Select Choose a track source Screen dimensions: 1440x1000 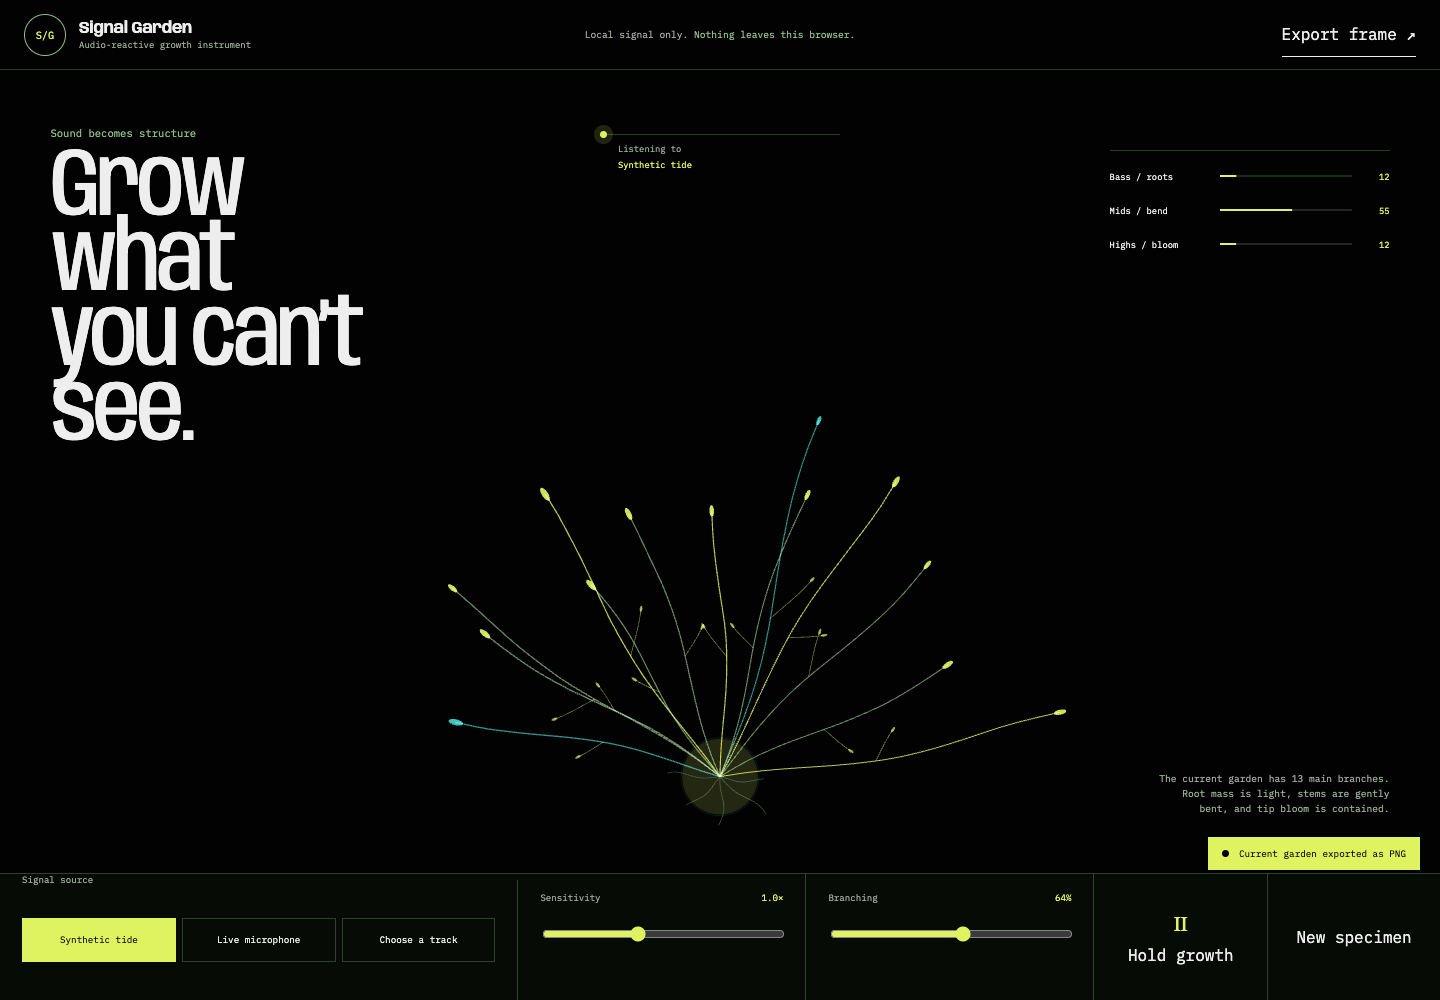[x=418, y=940]
